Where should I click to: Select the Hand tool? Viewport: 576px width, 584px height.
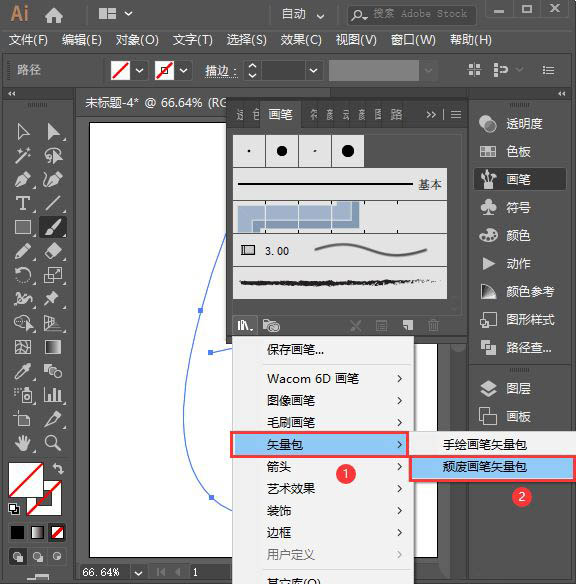click(x=23, y=443)
